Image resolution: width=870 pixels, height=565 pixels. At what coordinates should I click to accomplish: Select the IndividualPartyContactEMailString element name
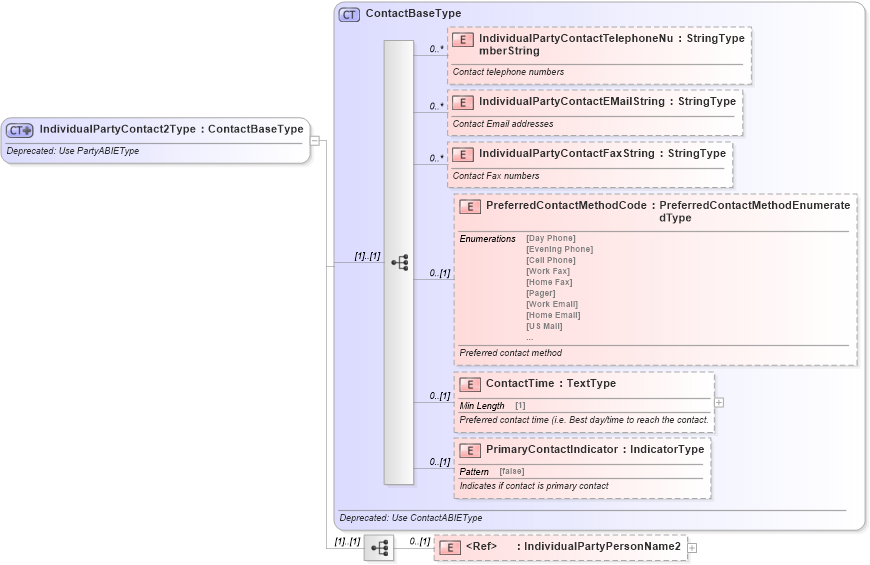571,102
